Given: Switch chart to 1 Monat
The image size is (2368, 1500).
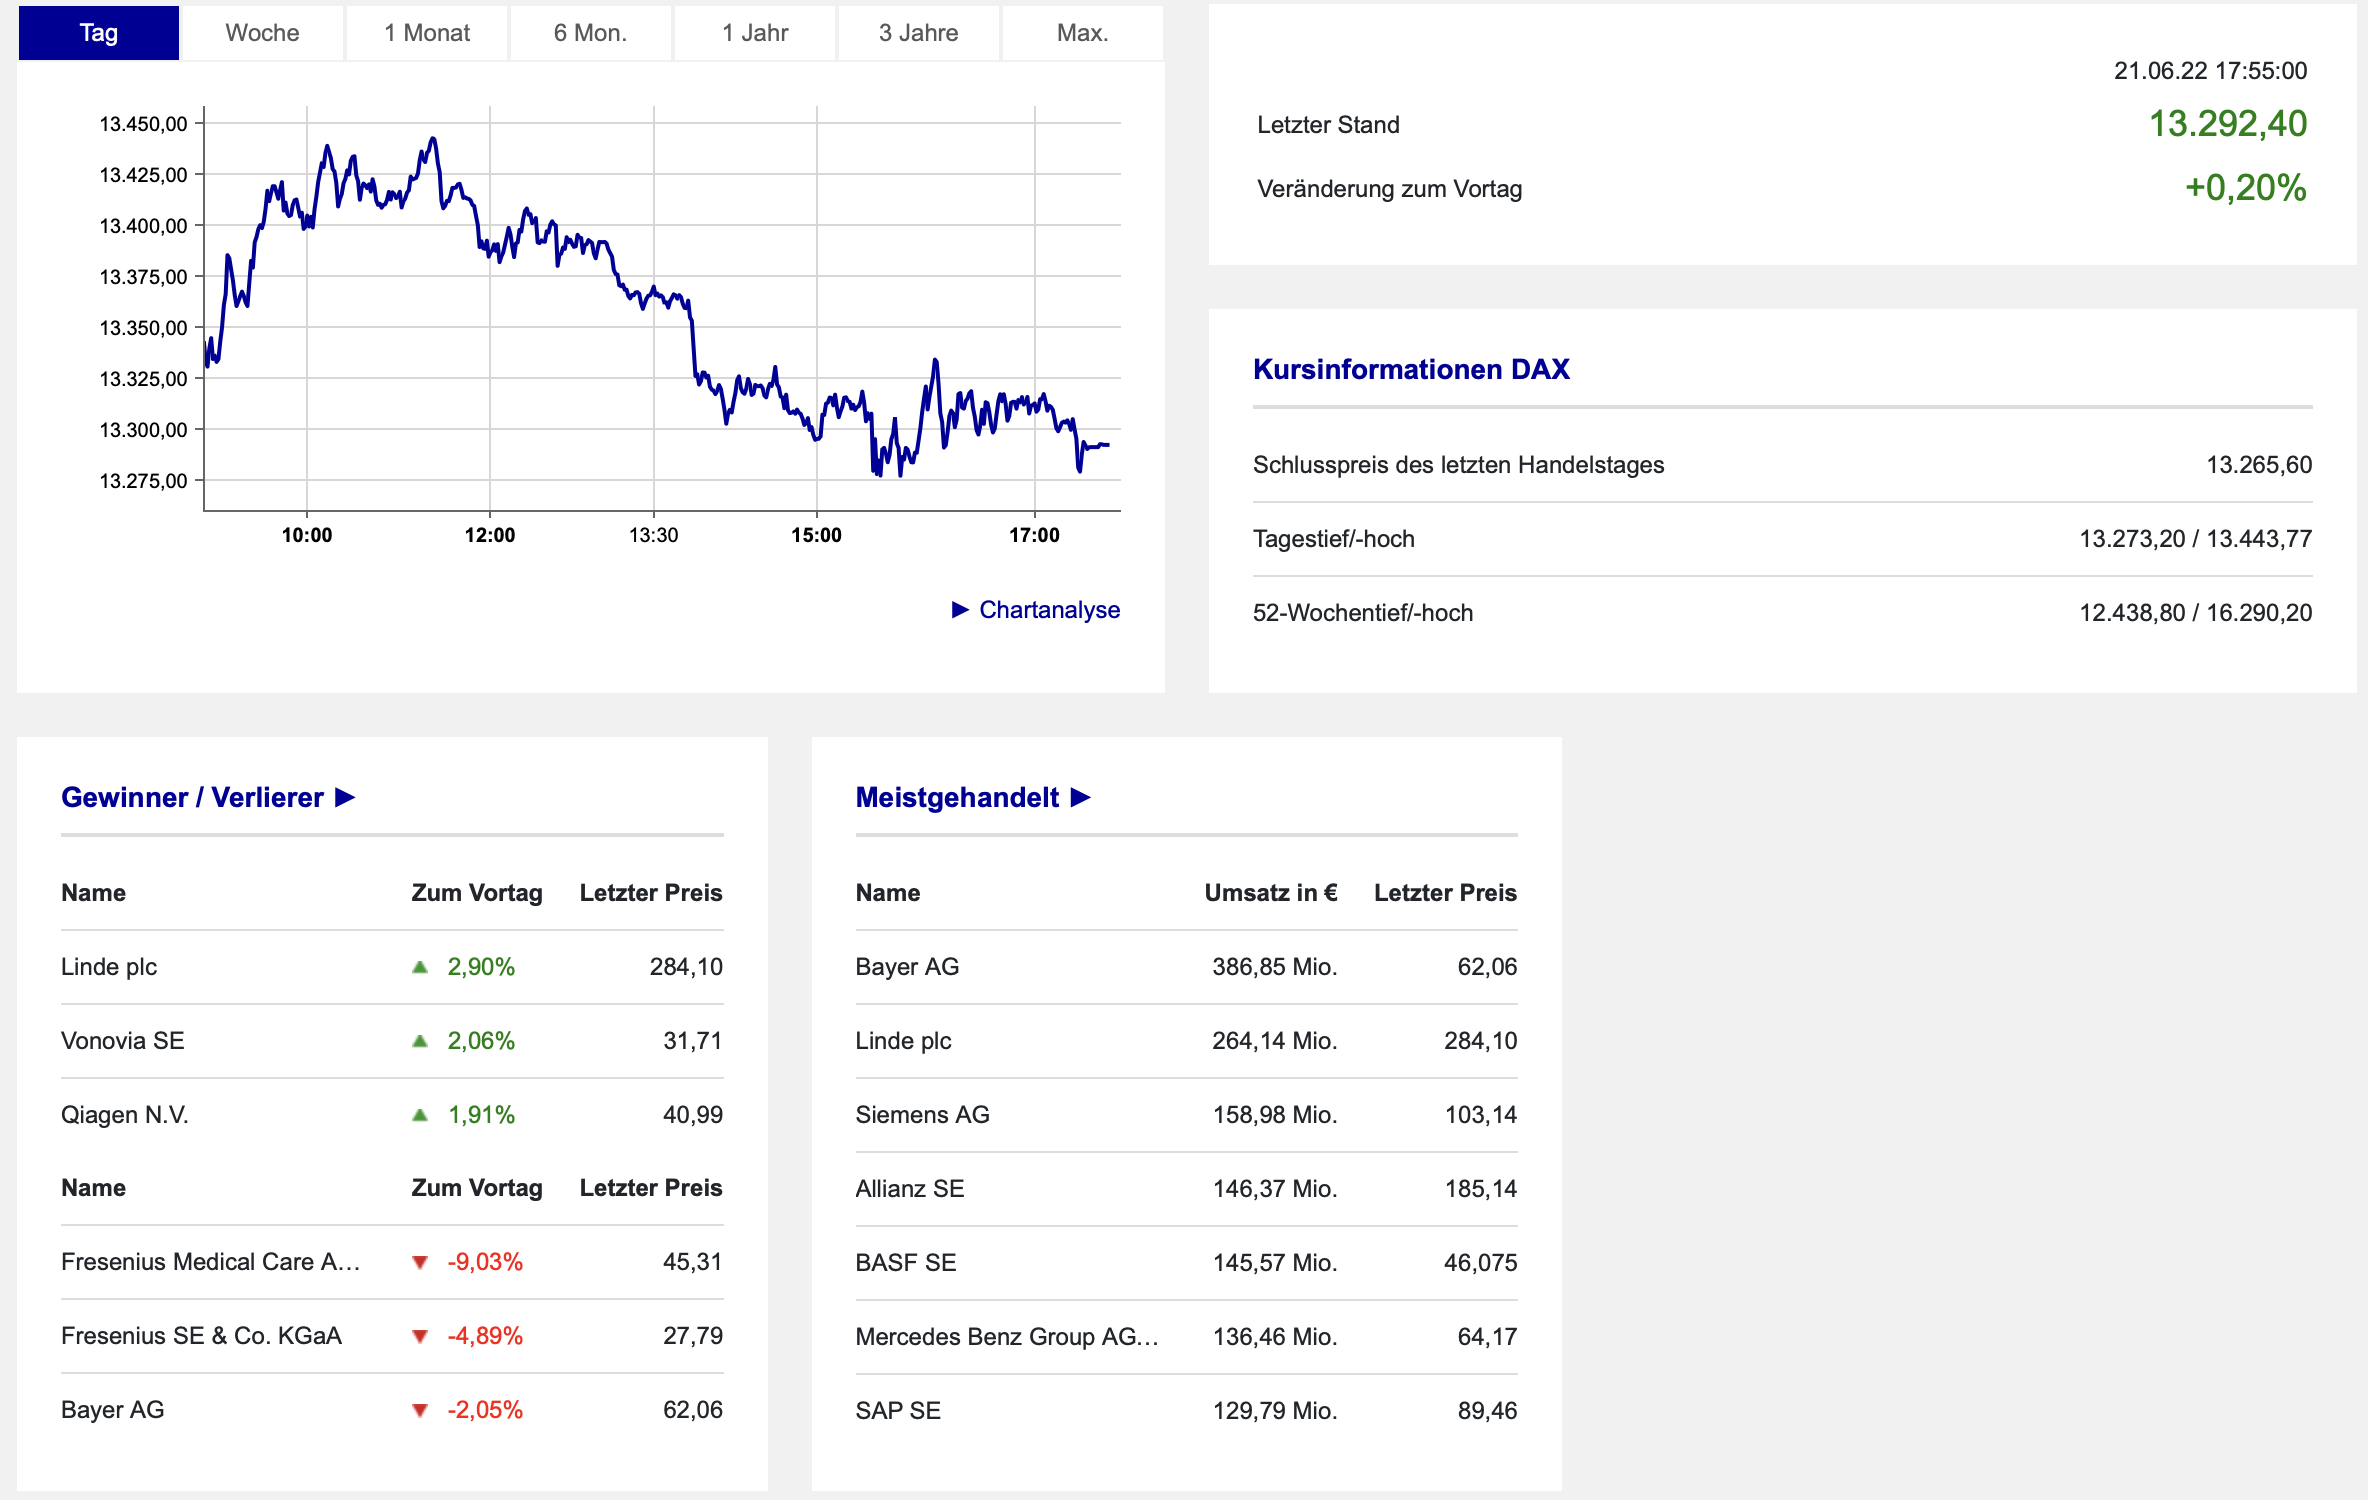Looking at the screenshot, I should point(427,33).
